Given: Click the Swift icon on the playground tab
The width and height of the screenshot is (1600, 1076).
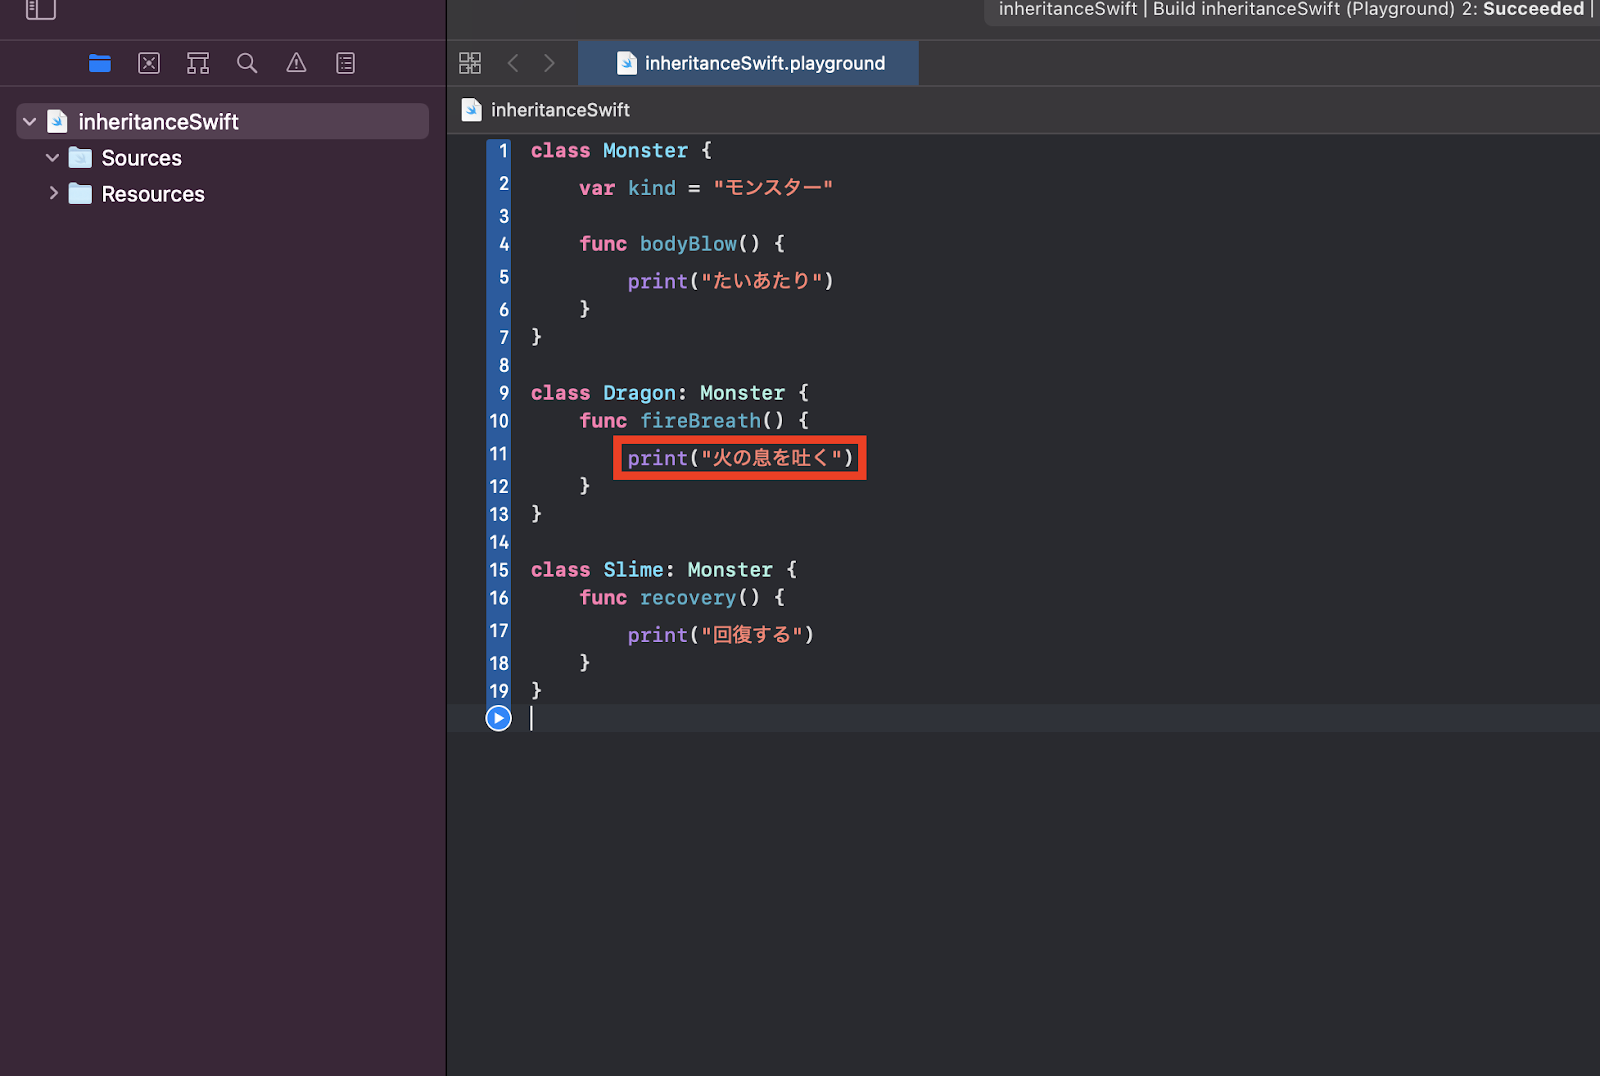Looking at the screenshot, I should (627, 63).
